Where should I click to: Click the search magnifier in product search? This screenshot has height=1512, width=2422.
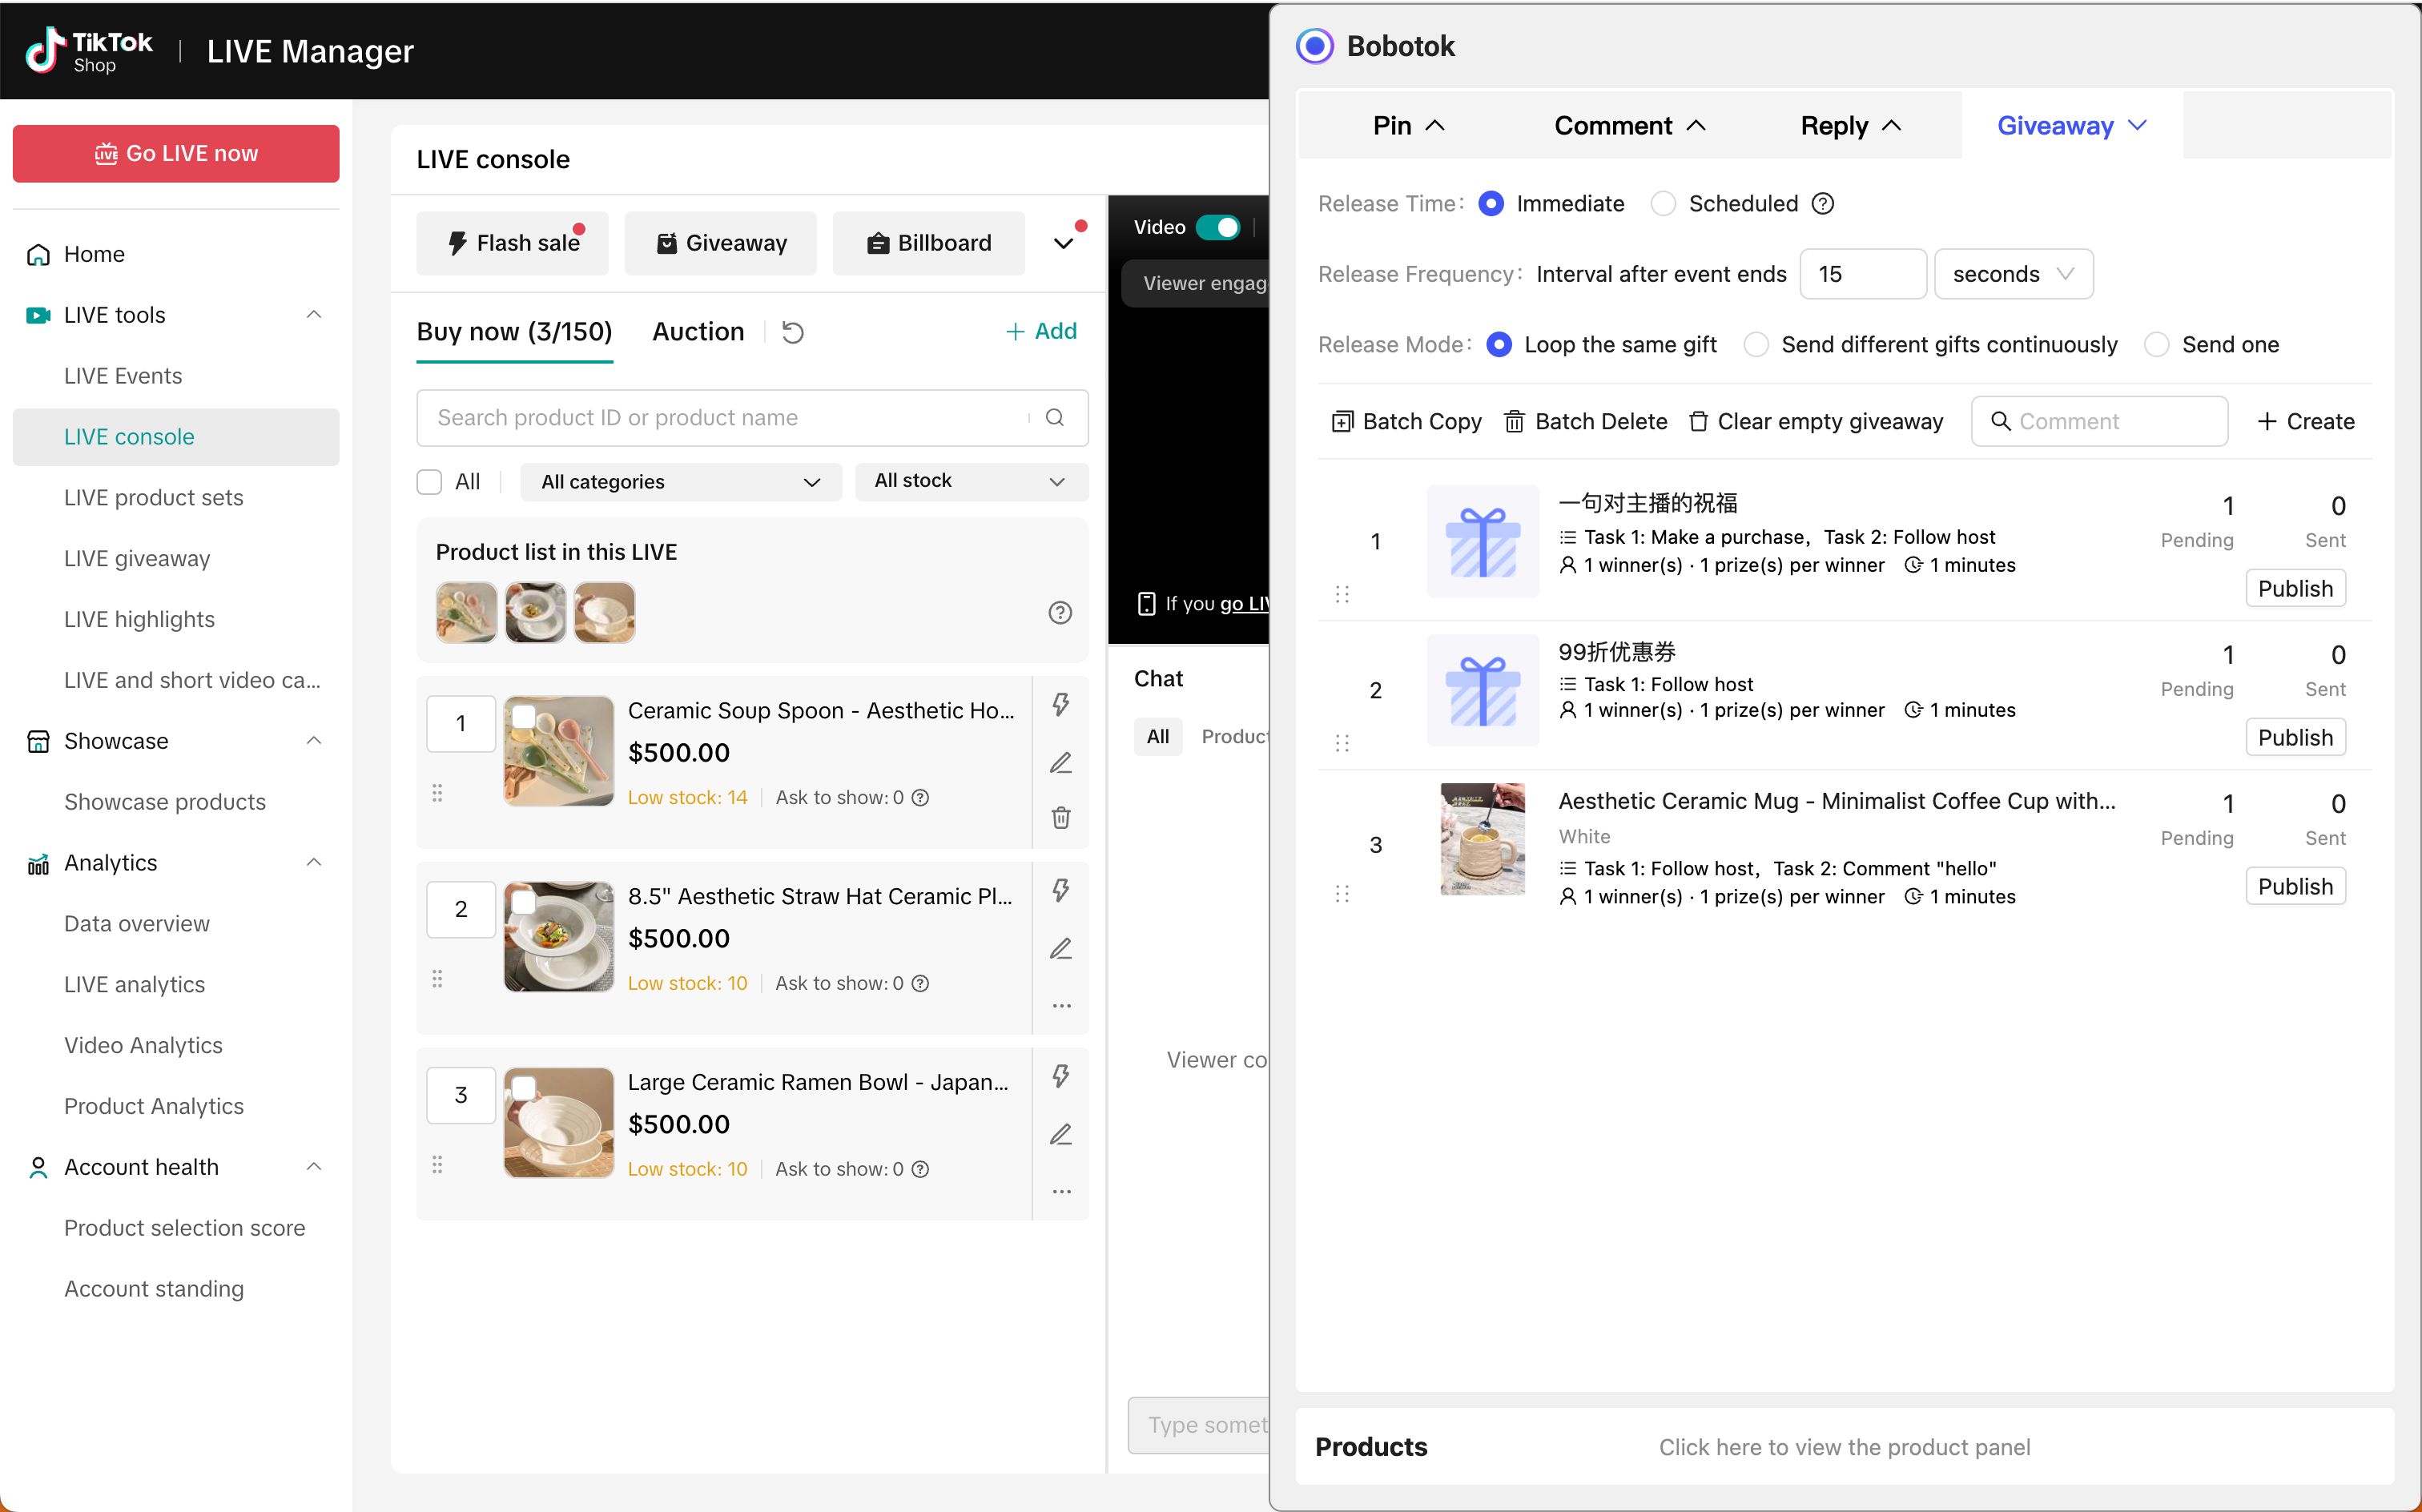pyautogui.click(x=1054, y=418)
